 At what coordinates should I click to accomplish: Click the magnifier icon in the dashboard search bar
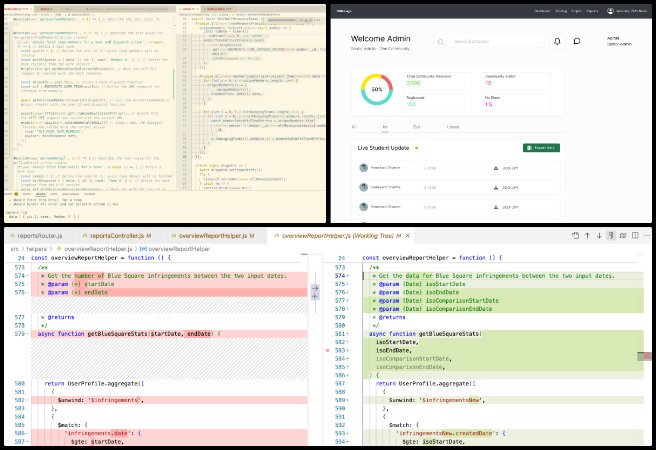(x=441, y=42)
